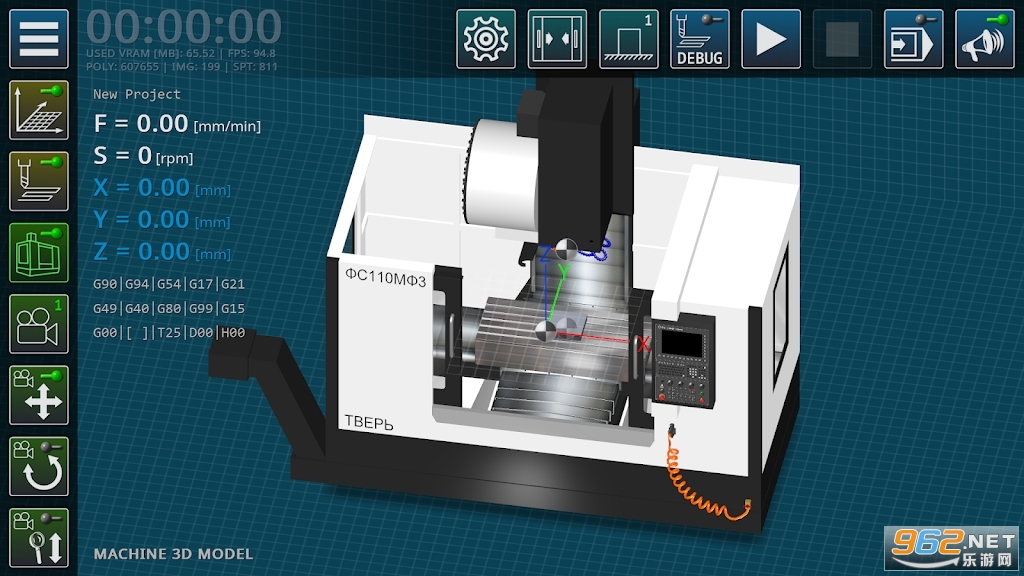The image size is (1024, 576).
Task: Toggle the coordinate grid axes display
Action: pos(39,110)
